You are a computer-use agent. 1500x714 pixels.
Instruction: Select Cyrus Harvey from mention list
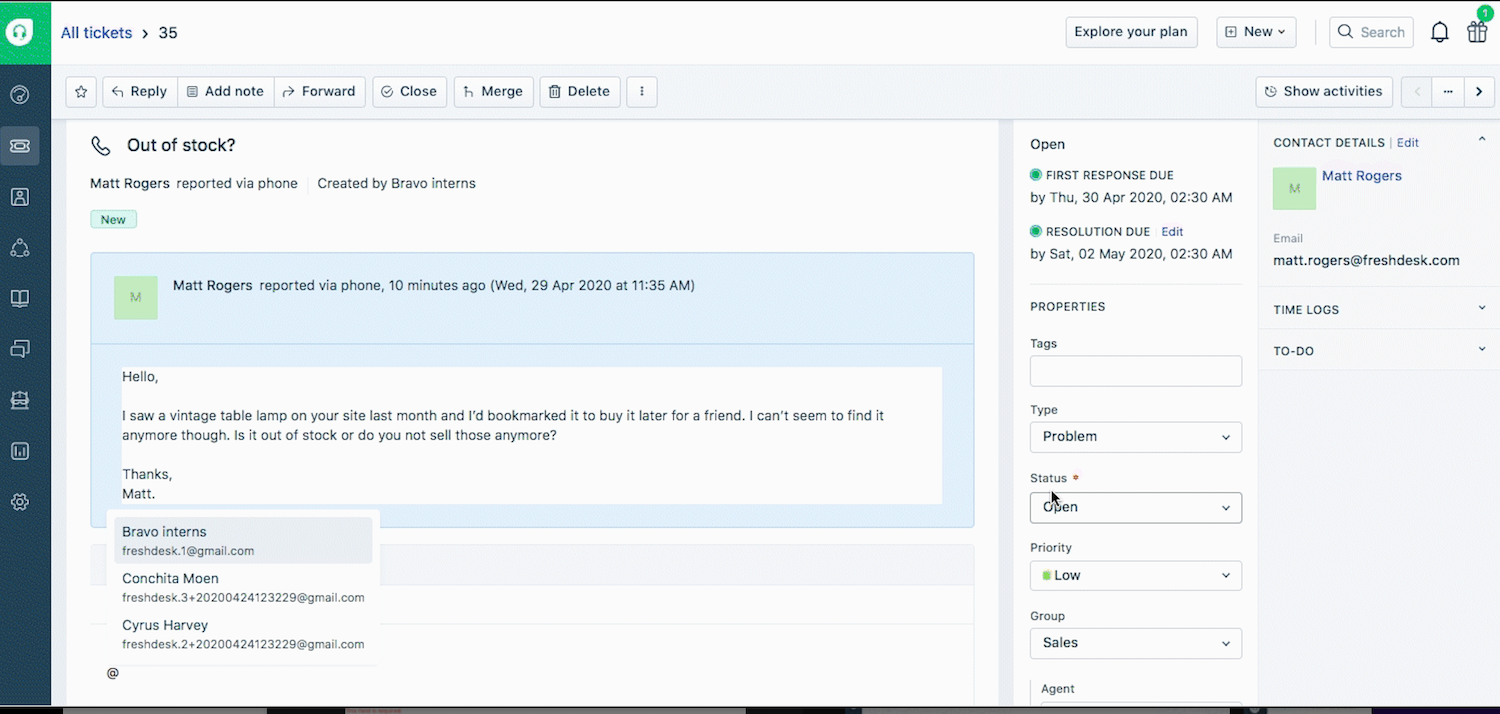tap(243, 635)
